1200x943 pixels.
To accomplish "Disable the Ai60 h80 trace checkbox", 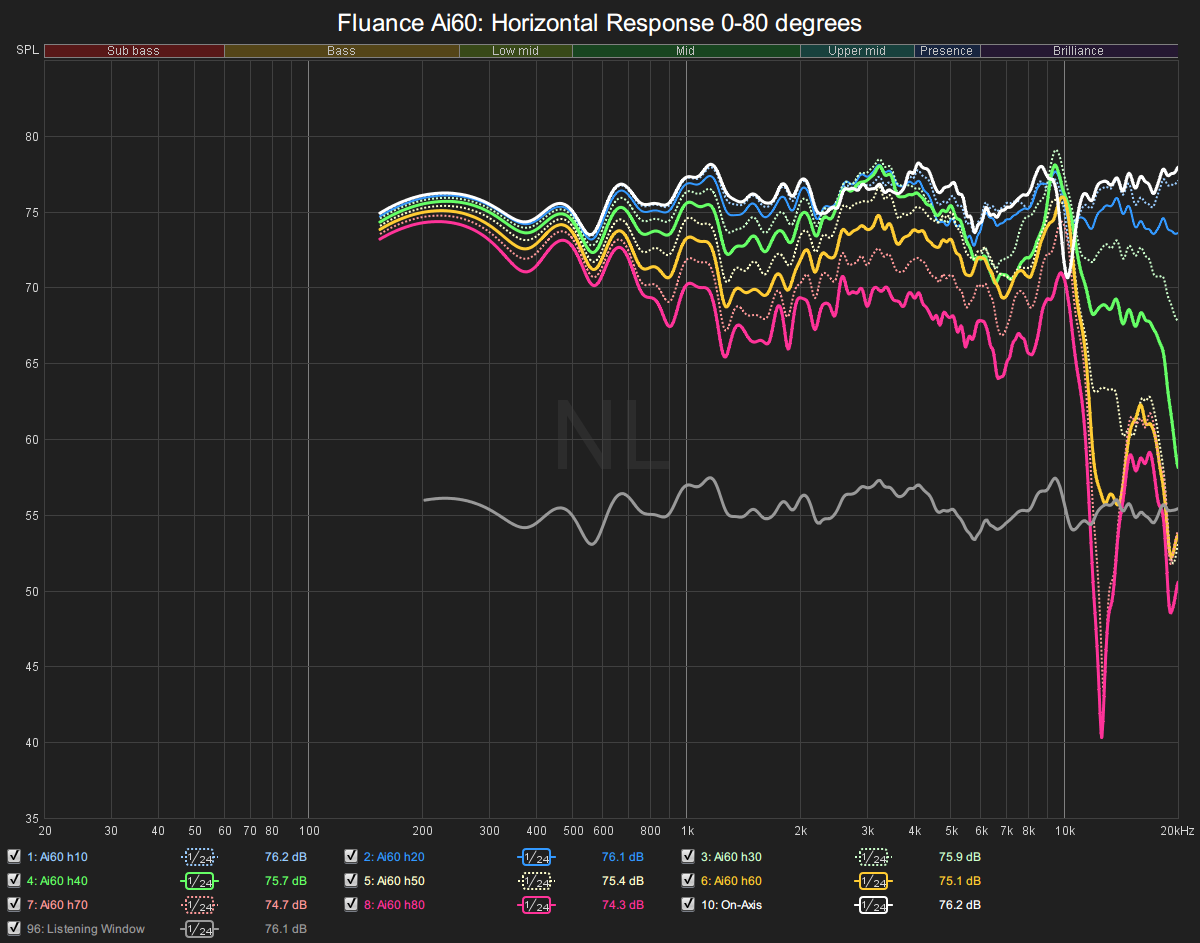I will point(351,905).
